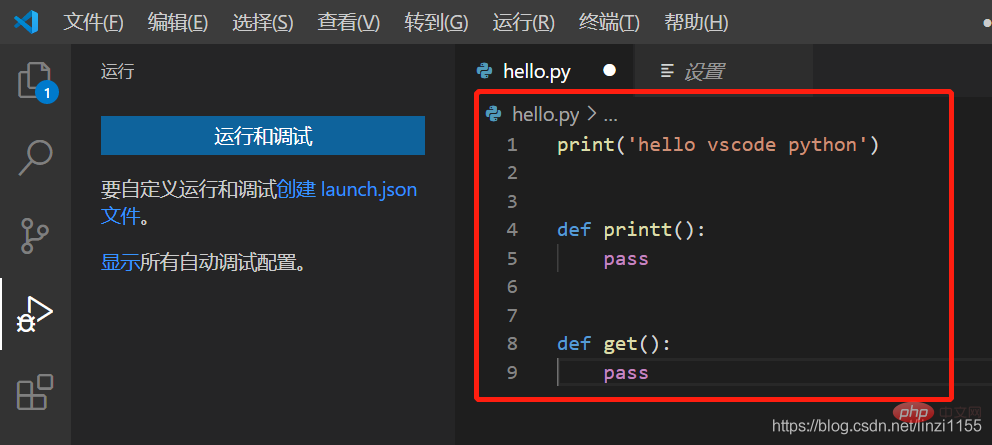
Task: Click the VS Code logo icon
Action: [x=26, y=23]
